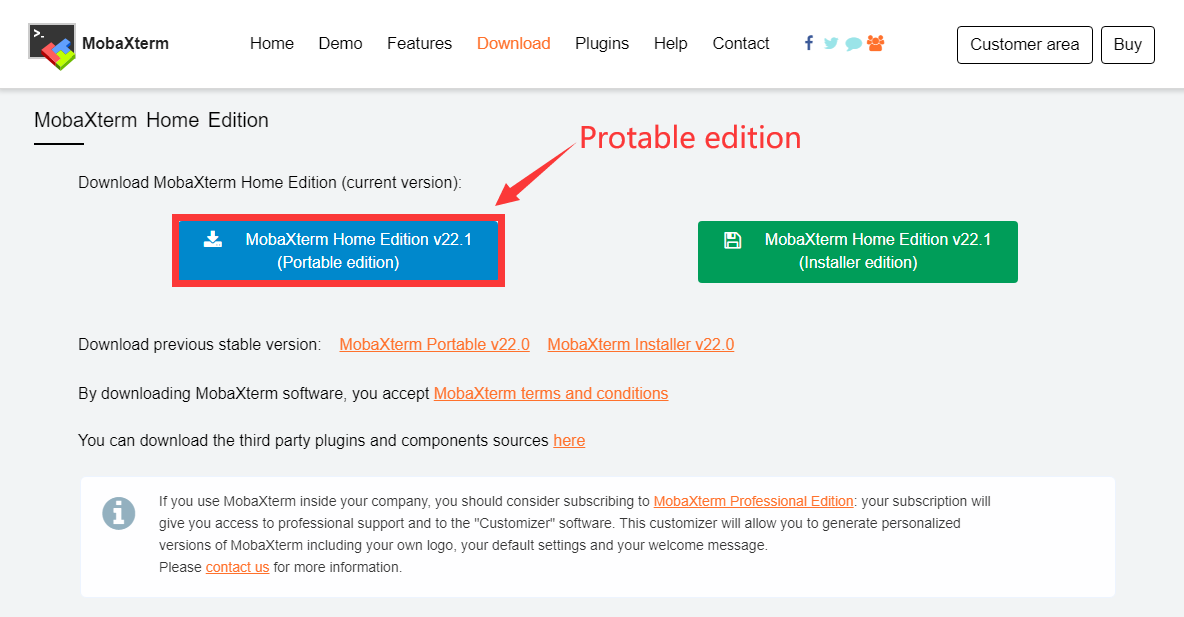Go to the Home menu
Viewport: 1184px width, 617px height.
click(272, 44)
